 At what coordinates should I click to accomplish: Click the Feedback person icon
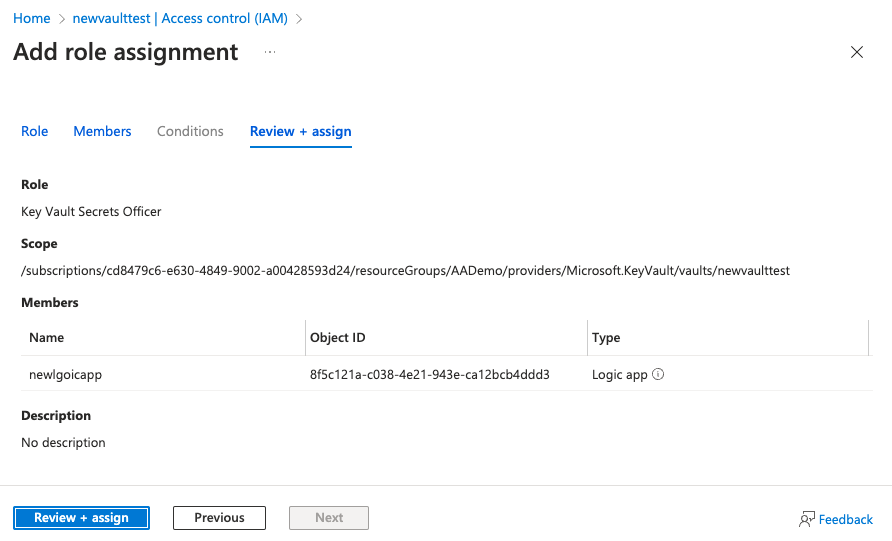pos(807,519)
